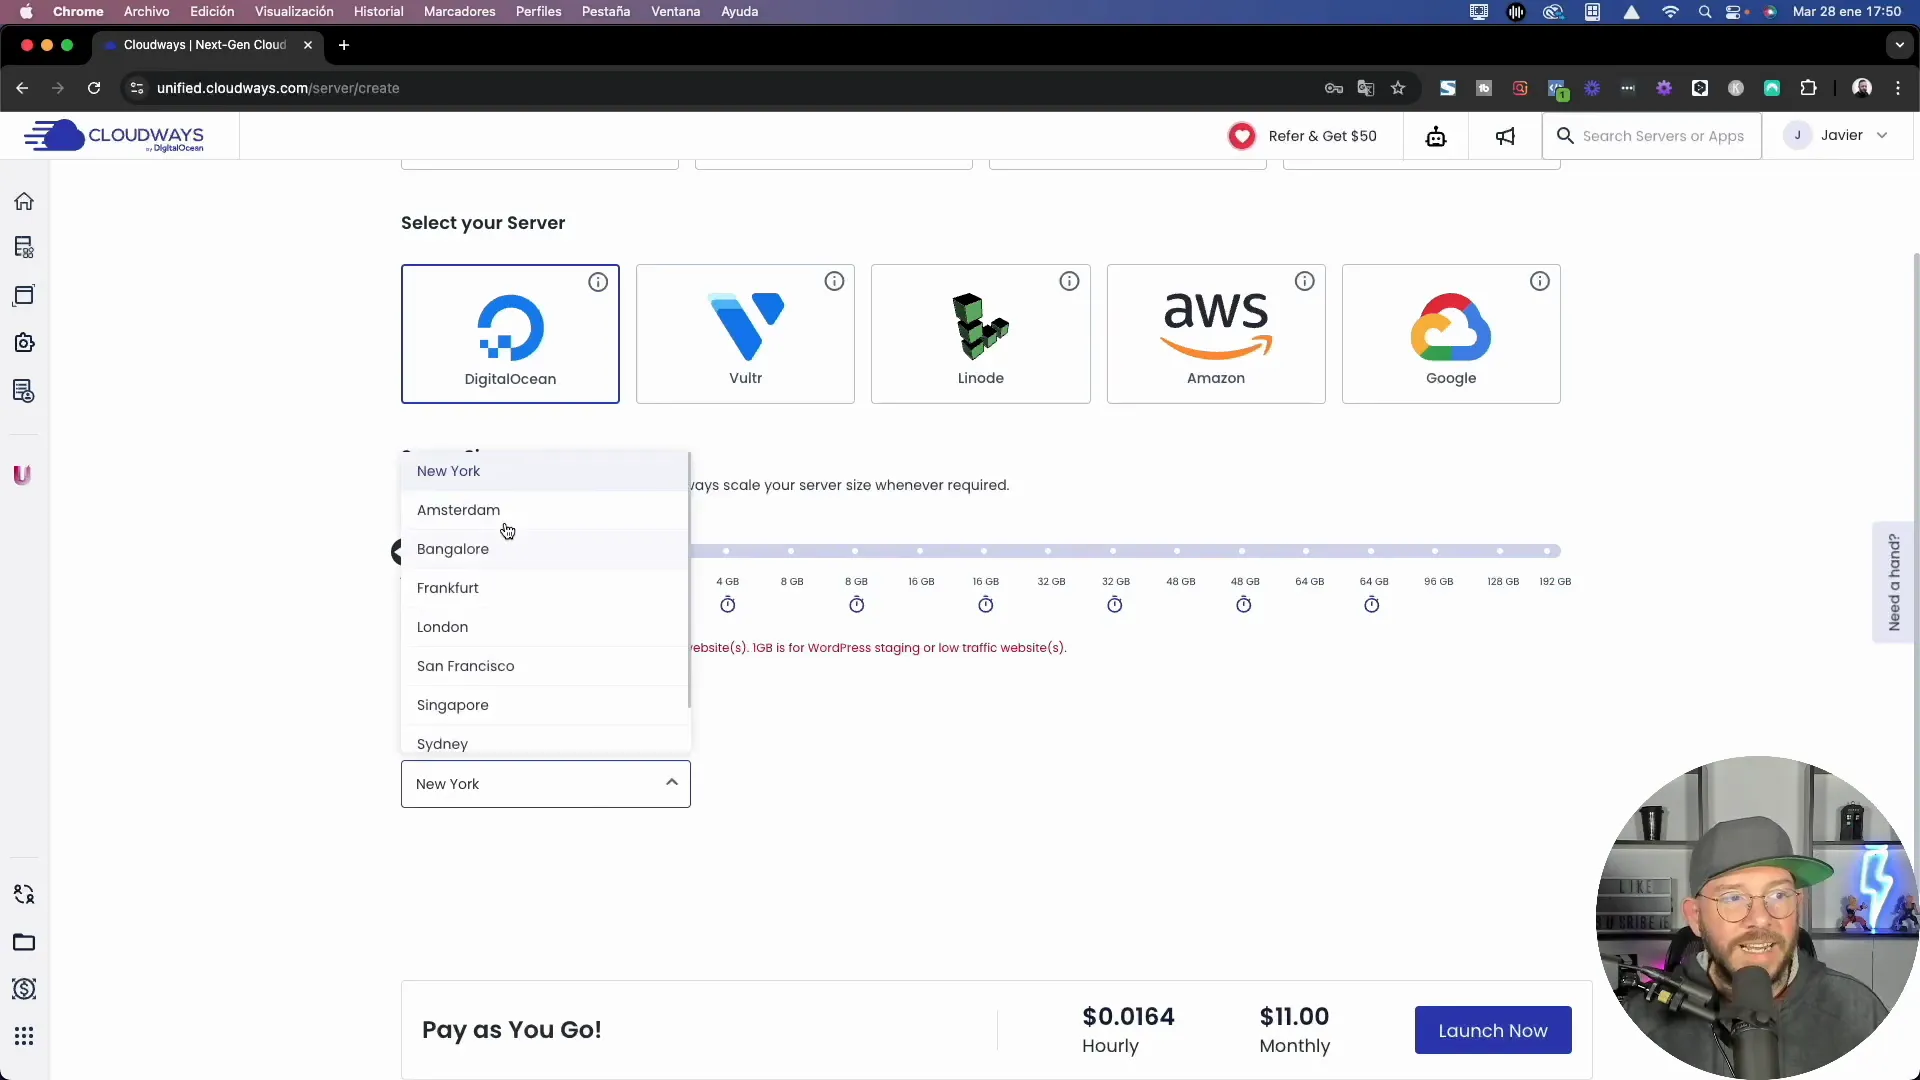This screenshot has width=1920, height=1080.
Task: Click the Launch Now button
Action: click(1493, 1030)
